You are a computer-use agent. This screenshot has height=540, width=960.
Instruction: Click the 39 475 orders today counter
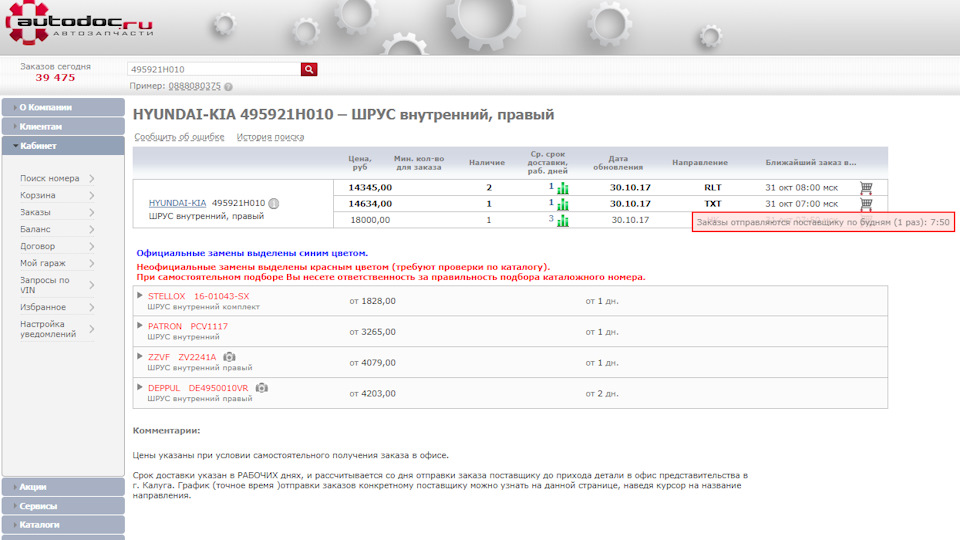click(55, 78)
